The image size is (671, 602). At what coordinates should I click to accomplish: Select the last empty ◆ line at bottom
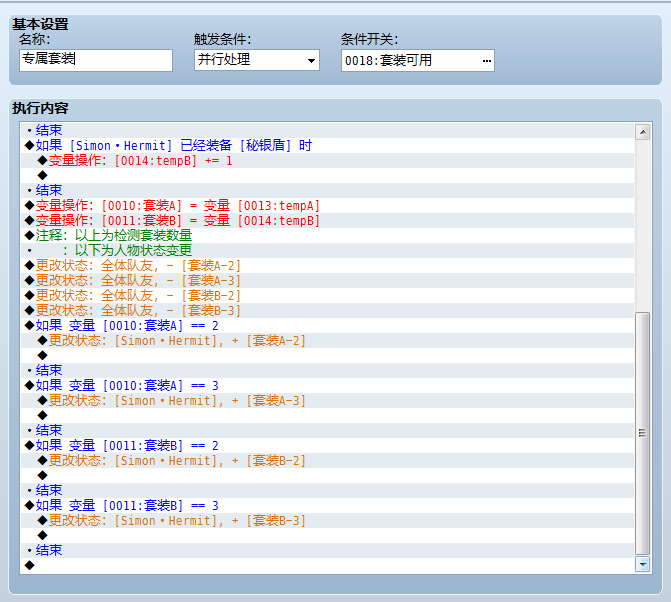point(327,565)
